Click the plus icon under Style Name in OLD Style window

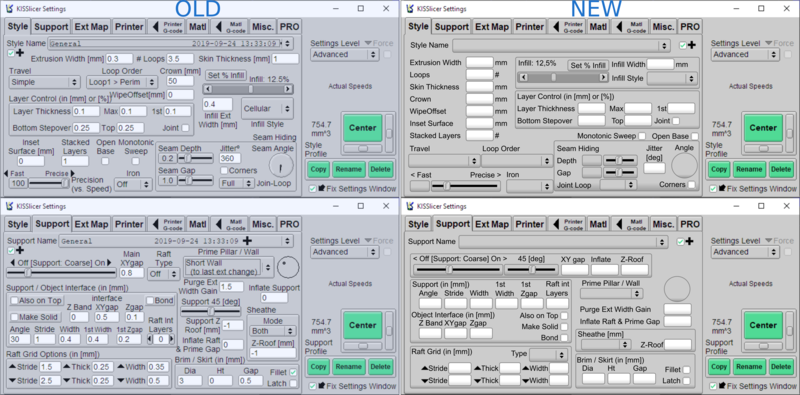pos(20,53)
